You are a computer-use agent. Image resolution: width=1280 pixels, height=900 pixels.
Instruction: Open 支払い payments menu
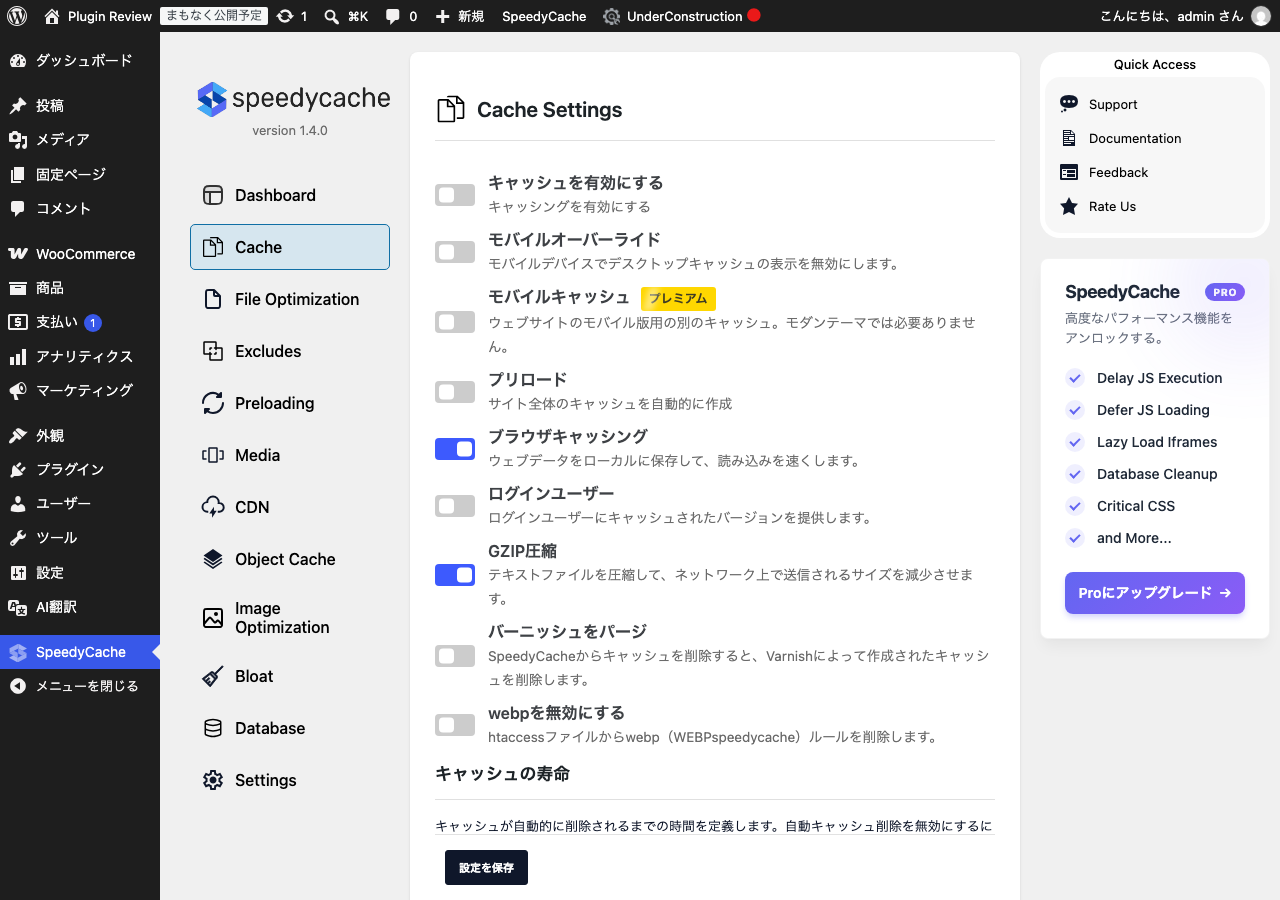(x=80, y=322)
